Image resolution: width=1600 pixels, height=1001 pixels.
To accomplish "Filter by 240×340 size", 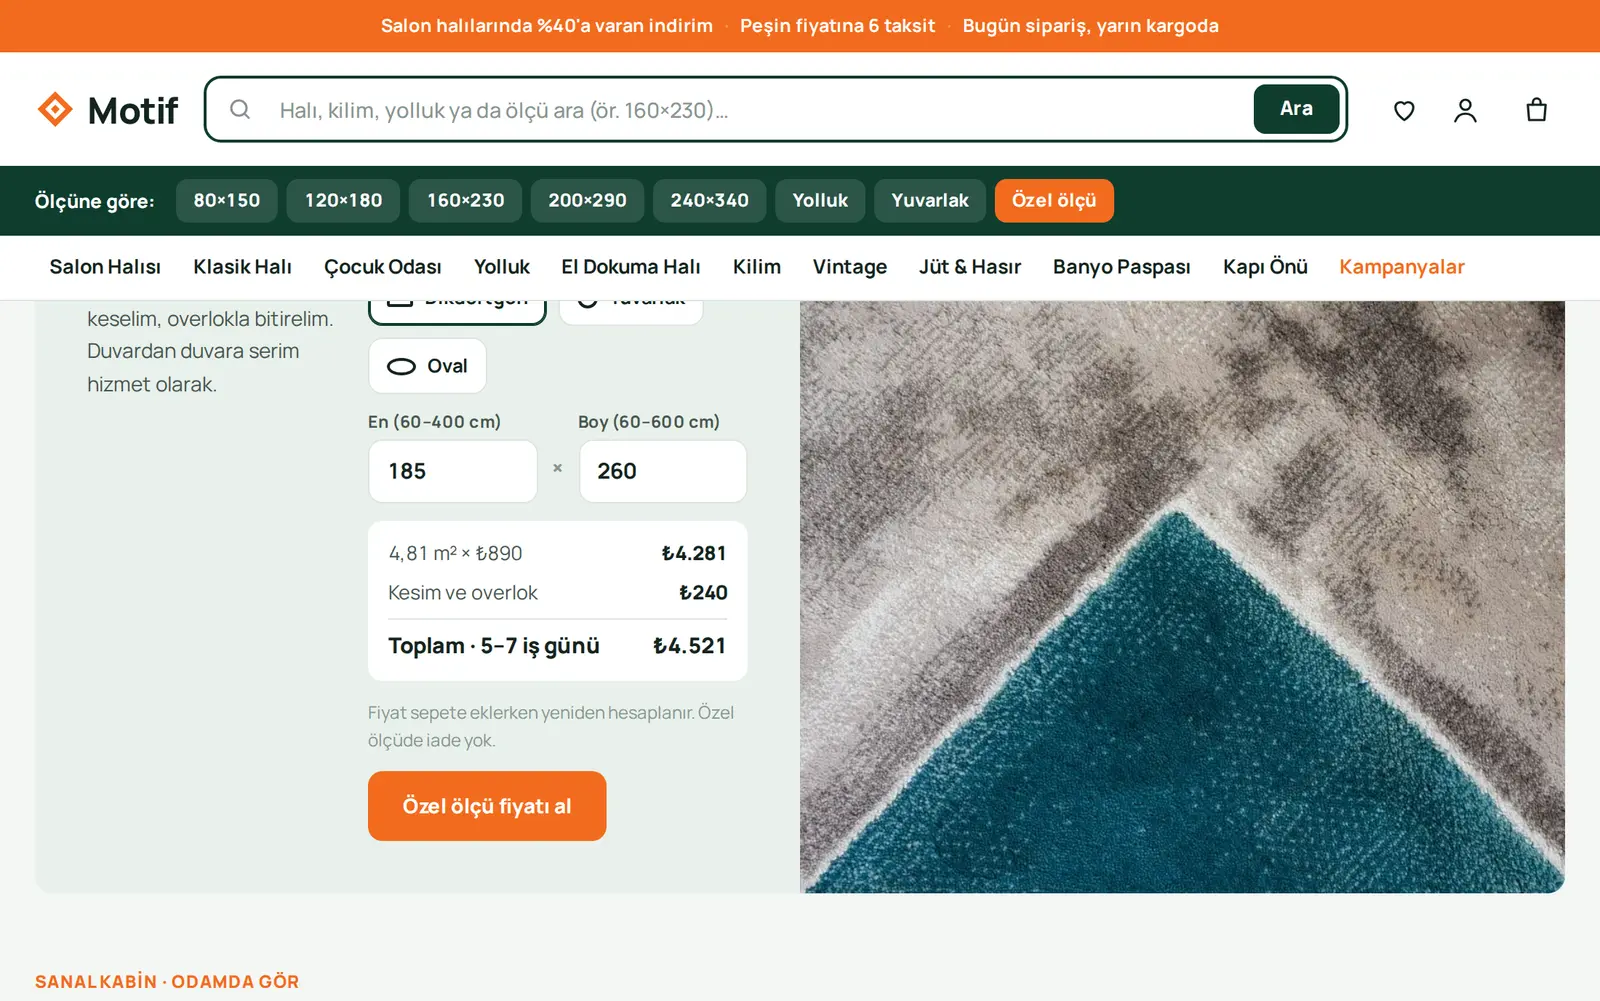I will tap(709, 201).
